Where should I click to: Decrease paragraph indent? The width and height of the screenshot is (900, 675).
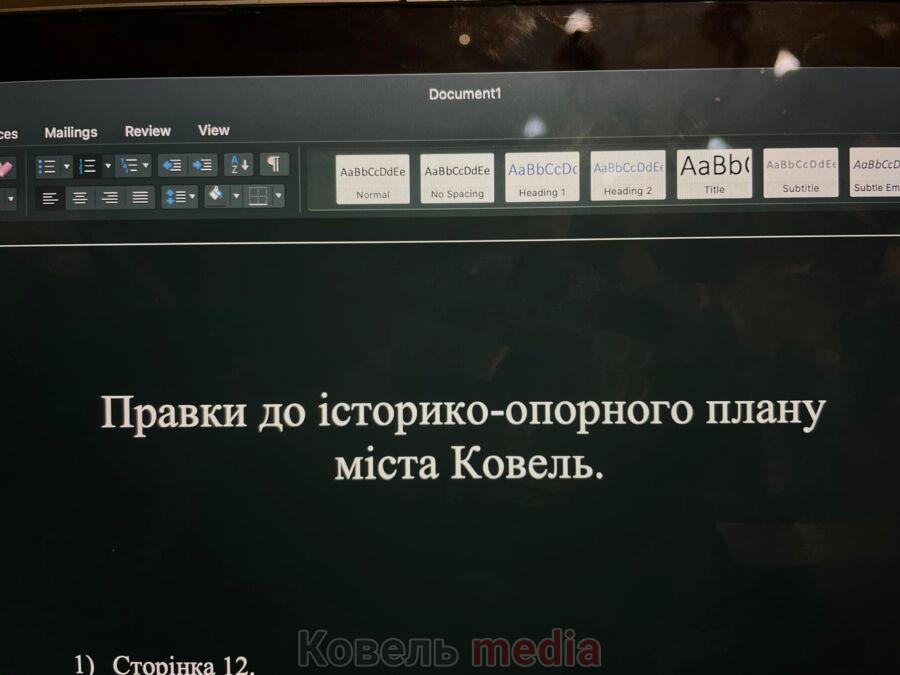click(172, 165)
